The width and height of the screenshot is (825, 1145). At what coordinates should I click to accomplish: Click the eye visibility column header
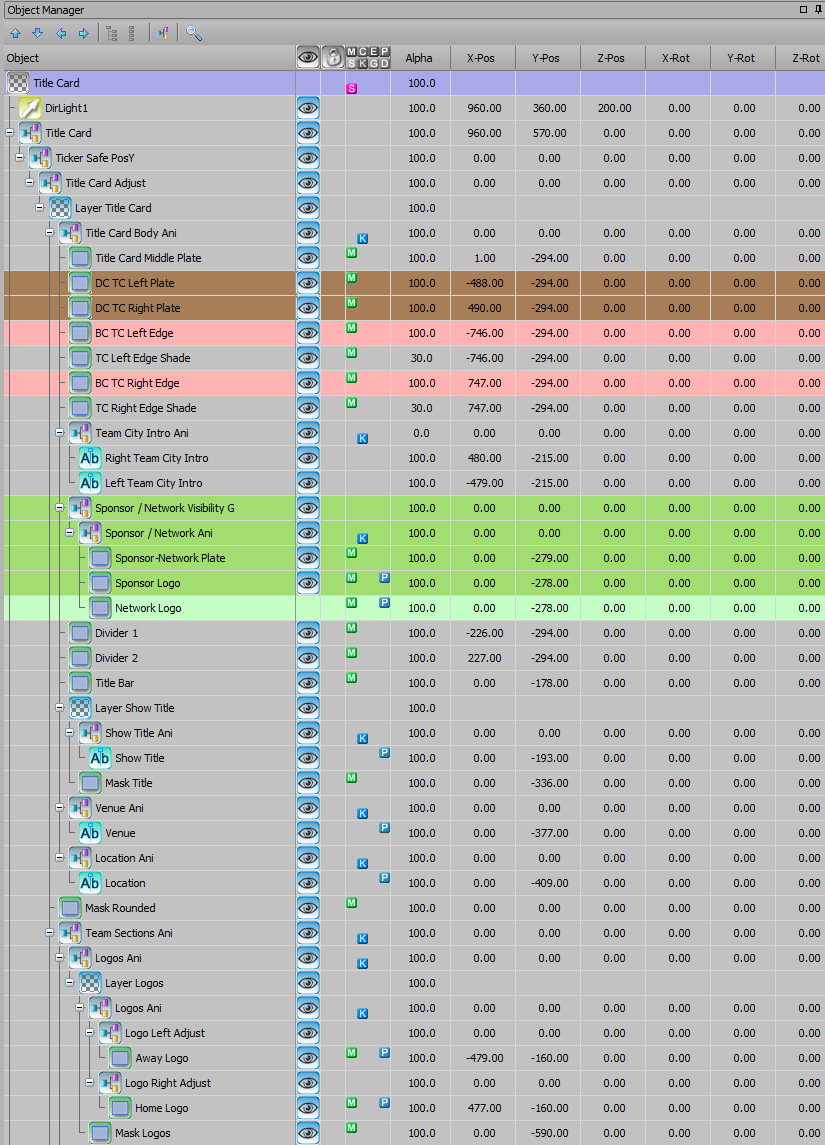308,58
